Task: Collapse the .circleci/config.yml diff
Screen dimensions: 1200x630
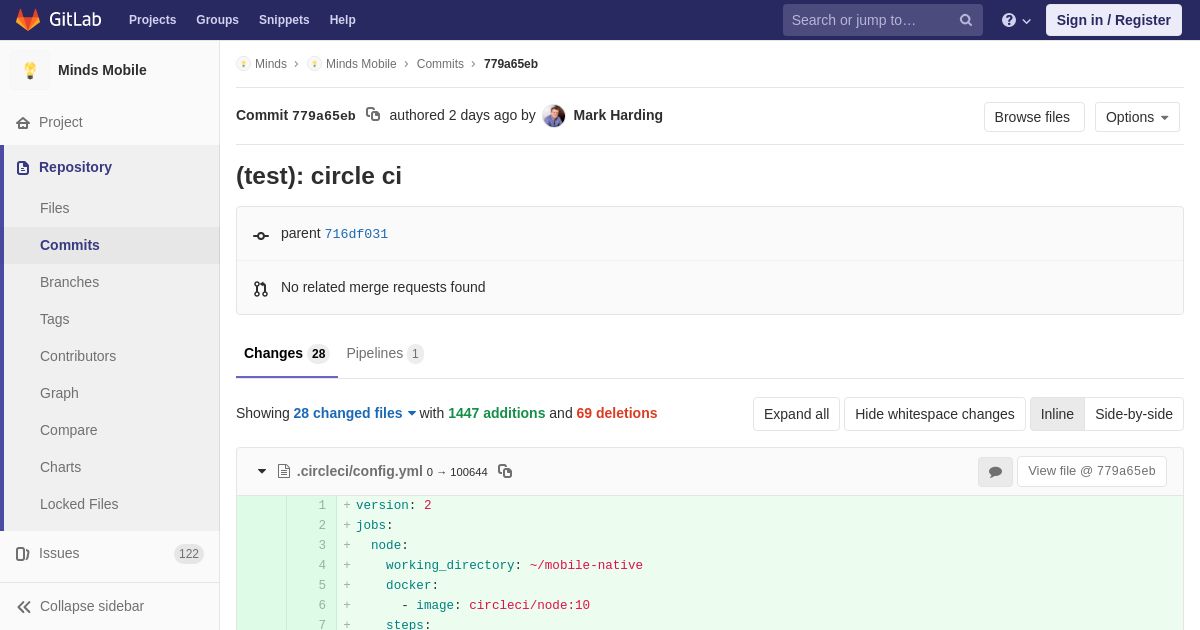Action: [262, 471]
